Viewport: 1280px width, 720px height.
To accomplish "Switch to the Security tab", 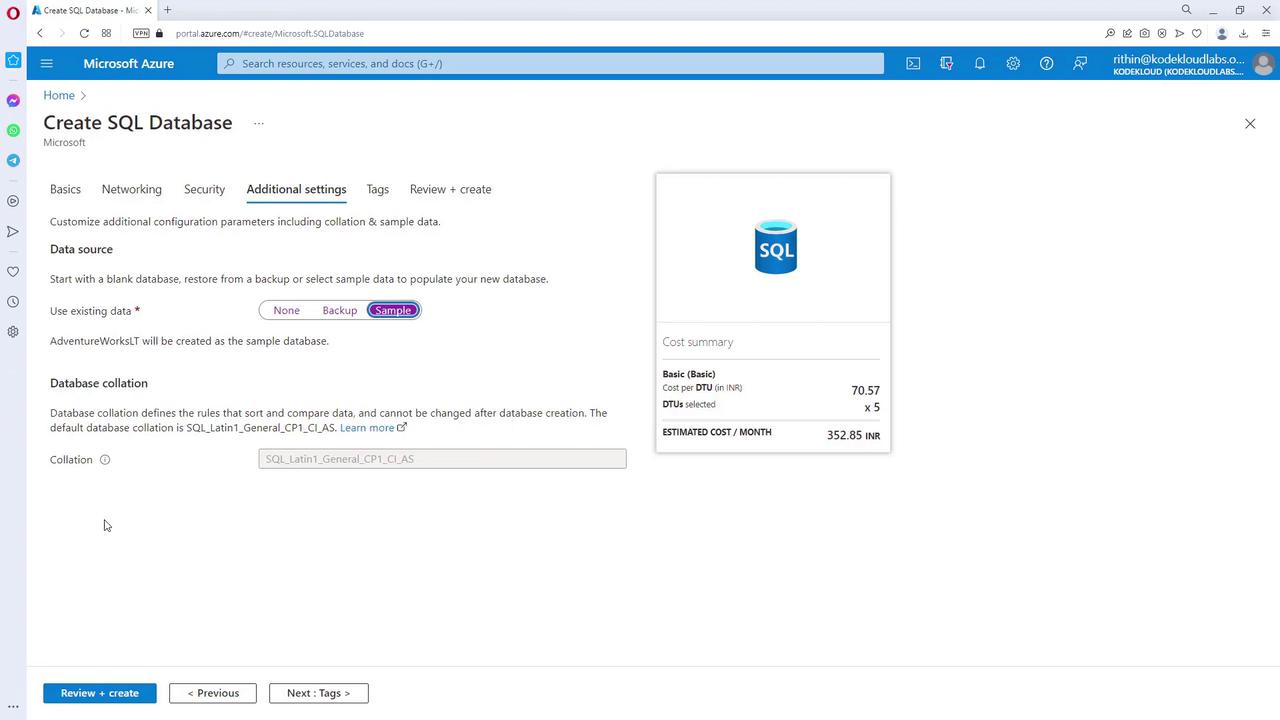I will [x=204, y=189].
